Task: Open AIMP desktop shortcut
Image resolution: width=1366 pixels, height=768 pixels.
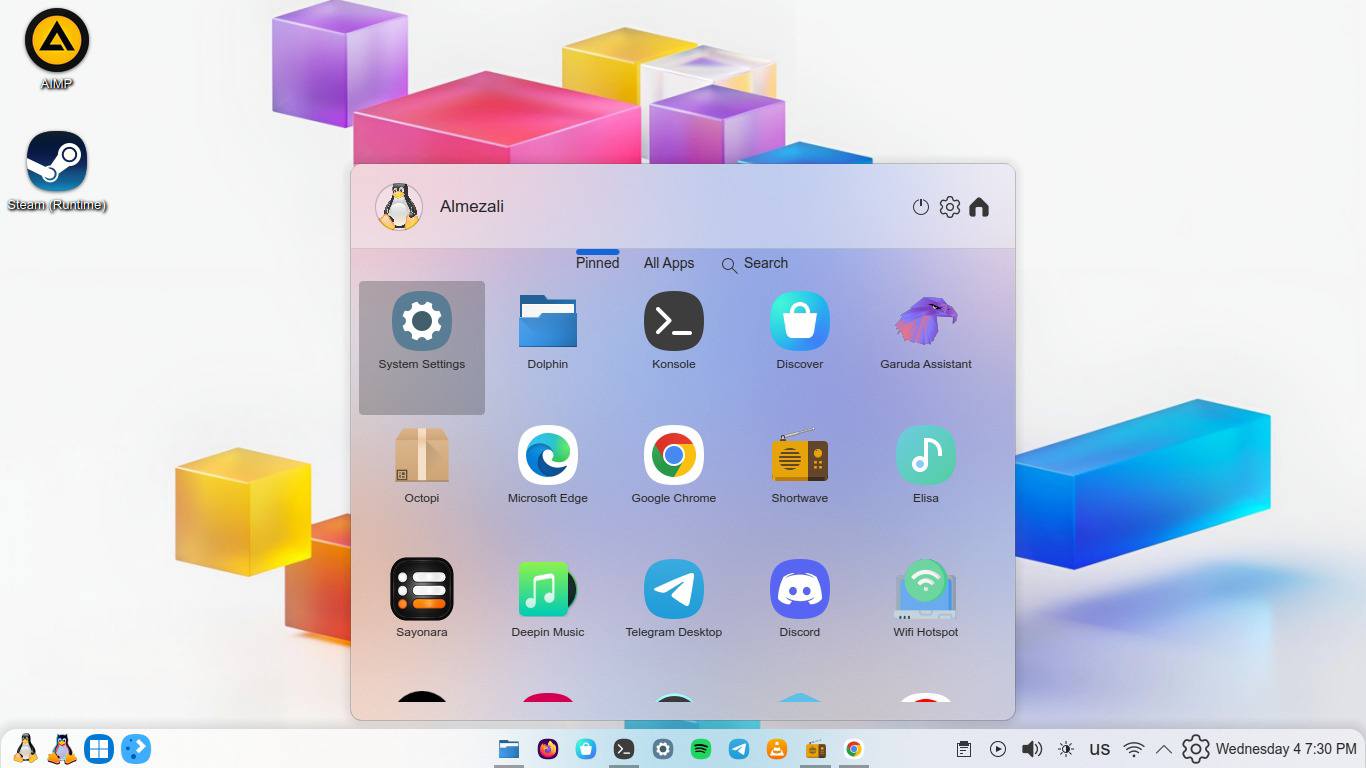Action: (57, 50)
